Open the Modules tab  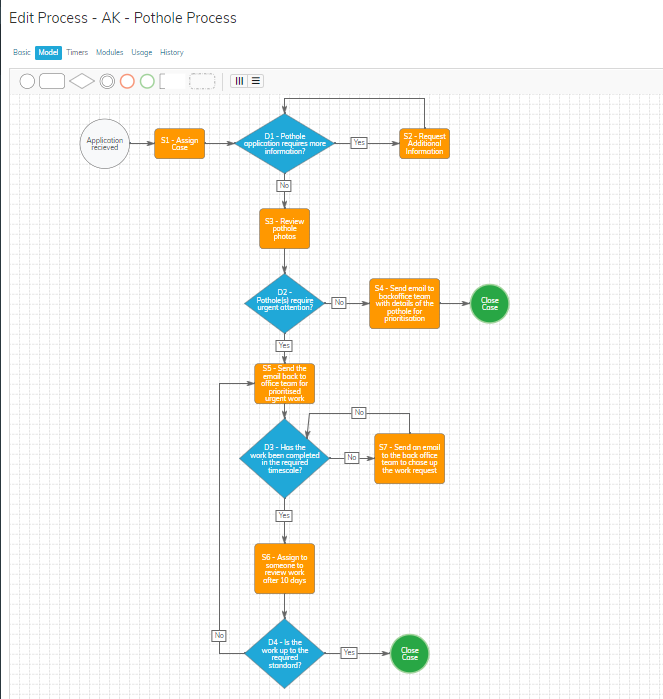point(109,52)
